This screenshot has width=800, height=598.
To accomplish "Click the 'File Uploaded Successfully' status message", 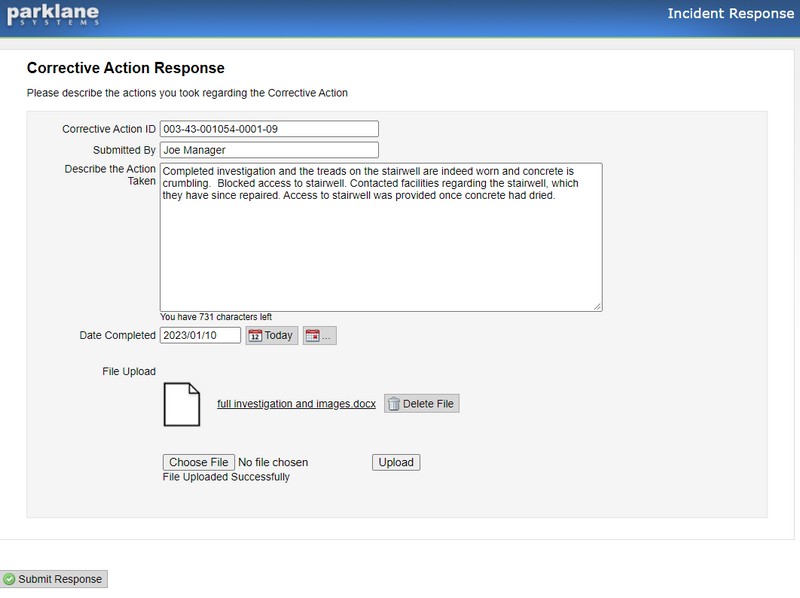I will point(226,477).
